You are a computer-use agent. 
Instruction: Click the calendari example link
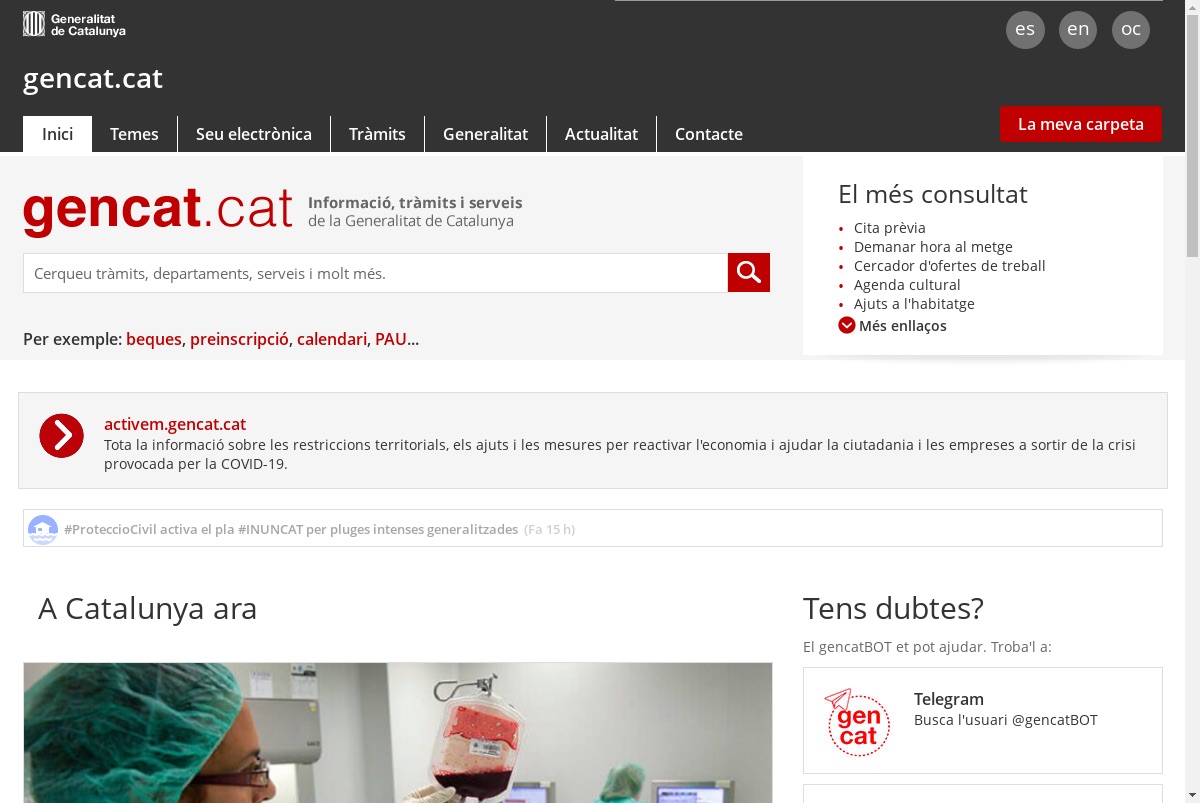coord(332,339)
